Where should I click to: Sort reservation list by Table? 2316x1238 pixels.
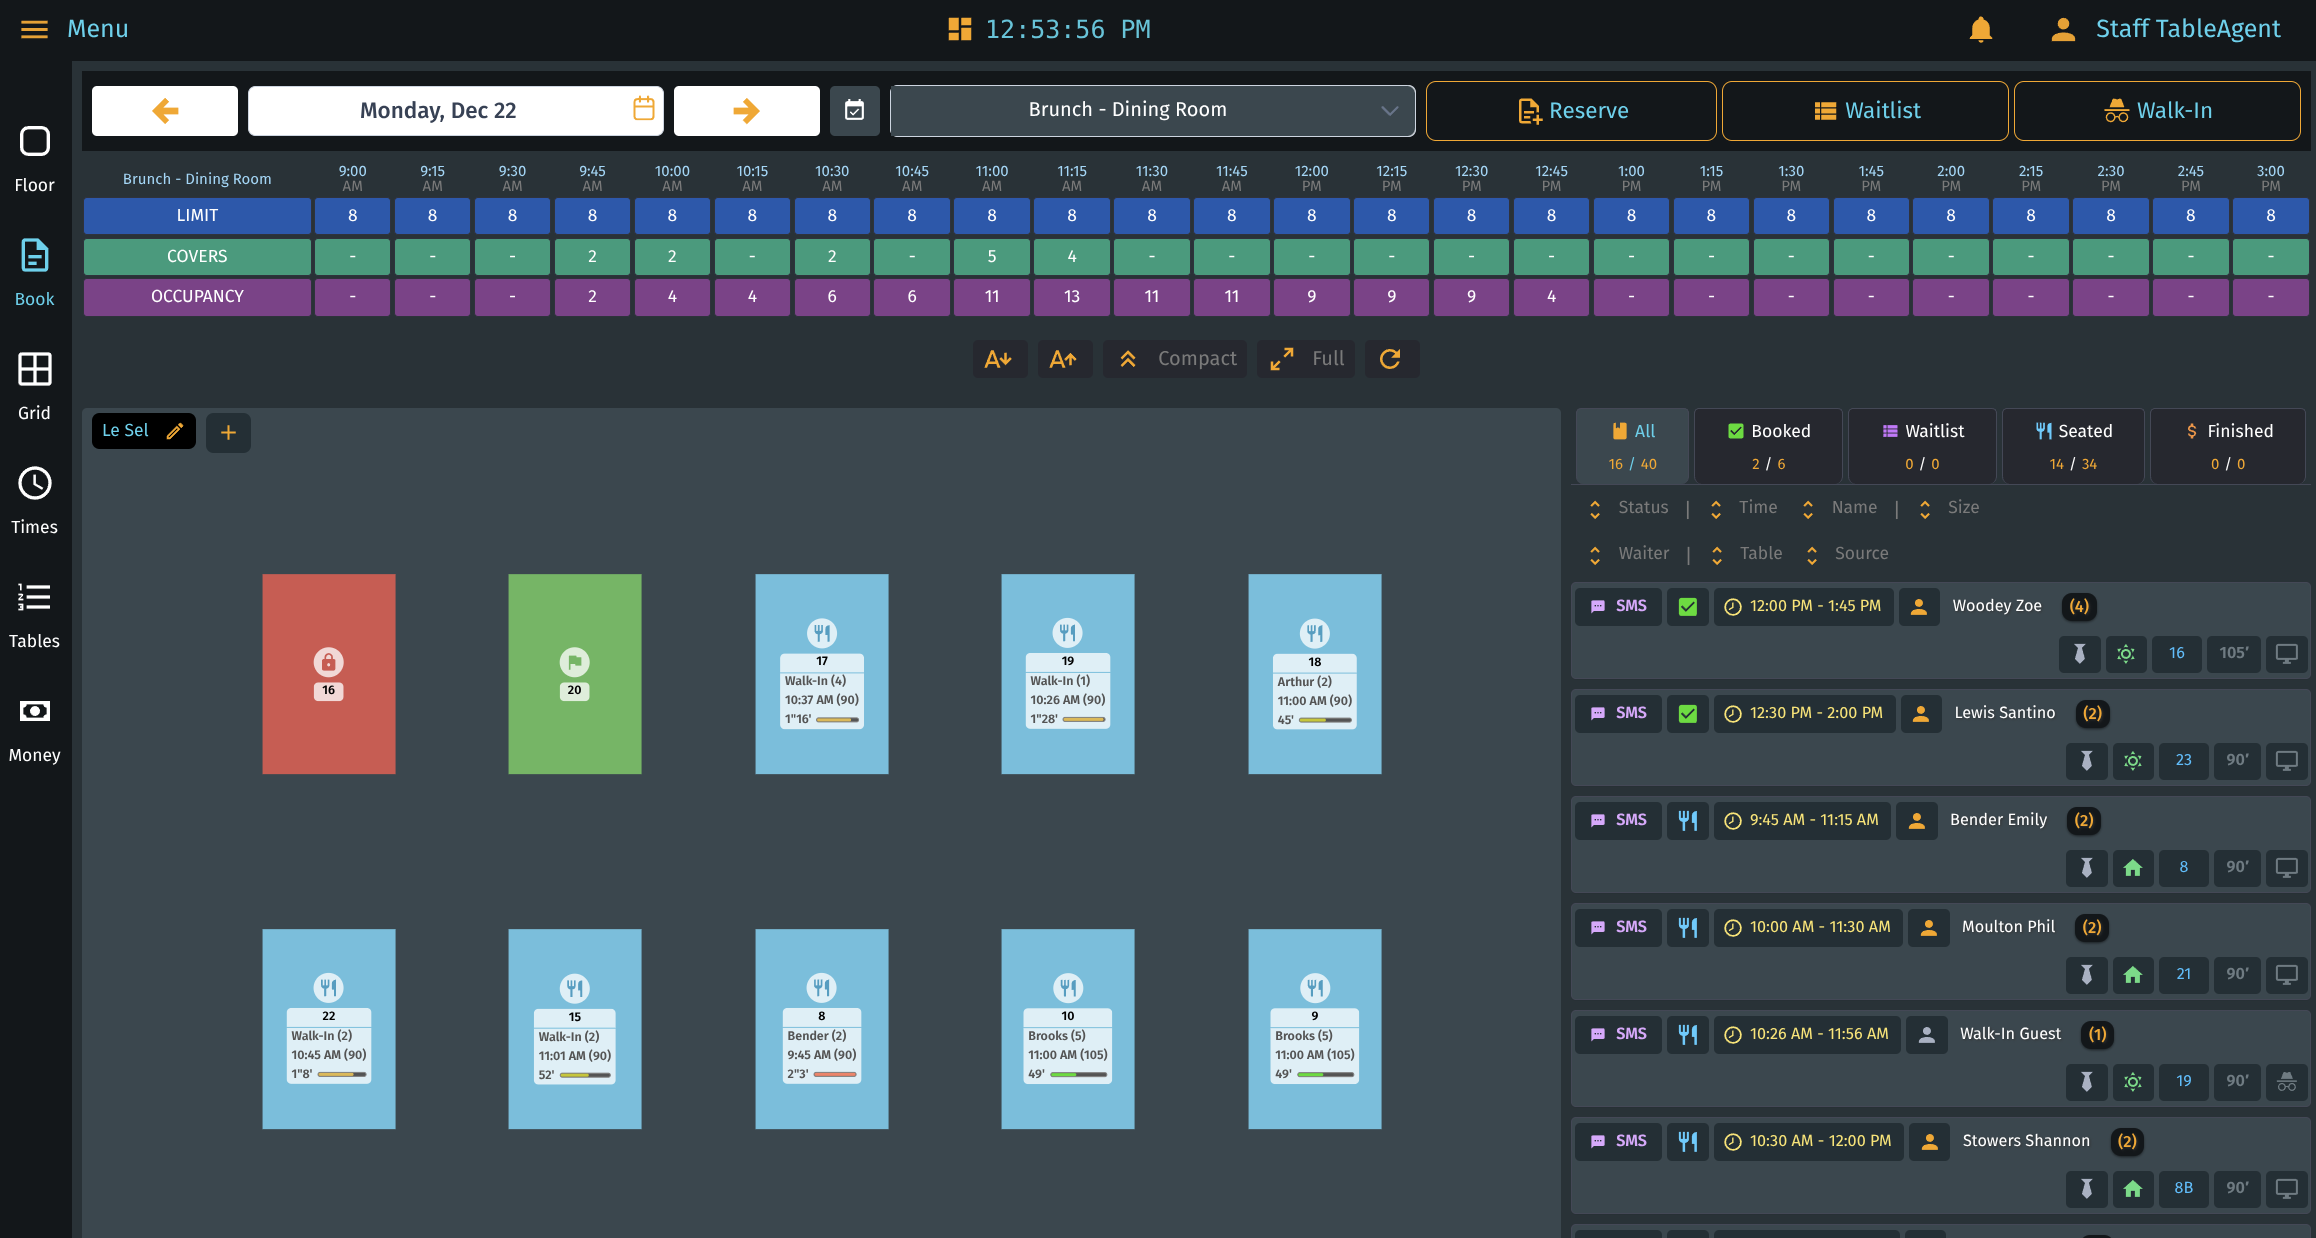(1760, 554)
